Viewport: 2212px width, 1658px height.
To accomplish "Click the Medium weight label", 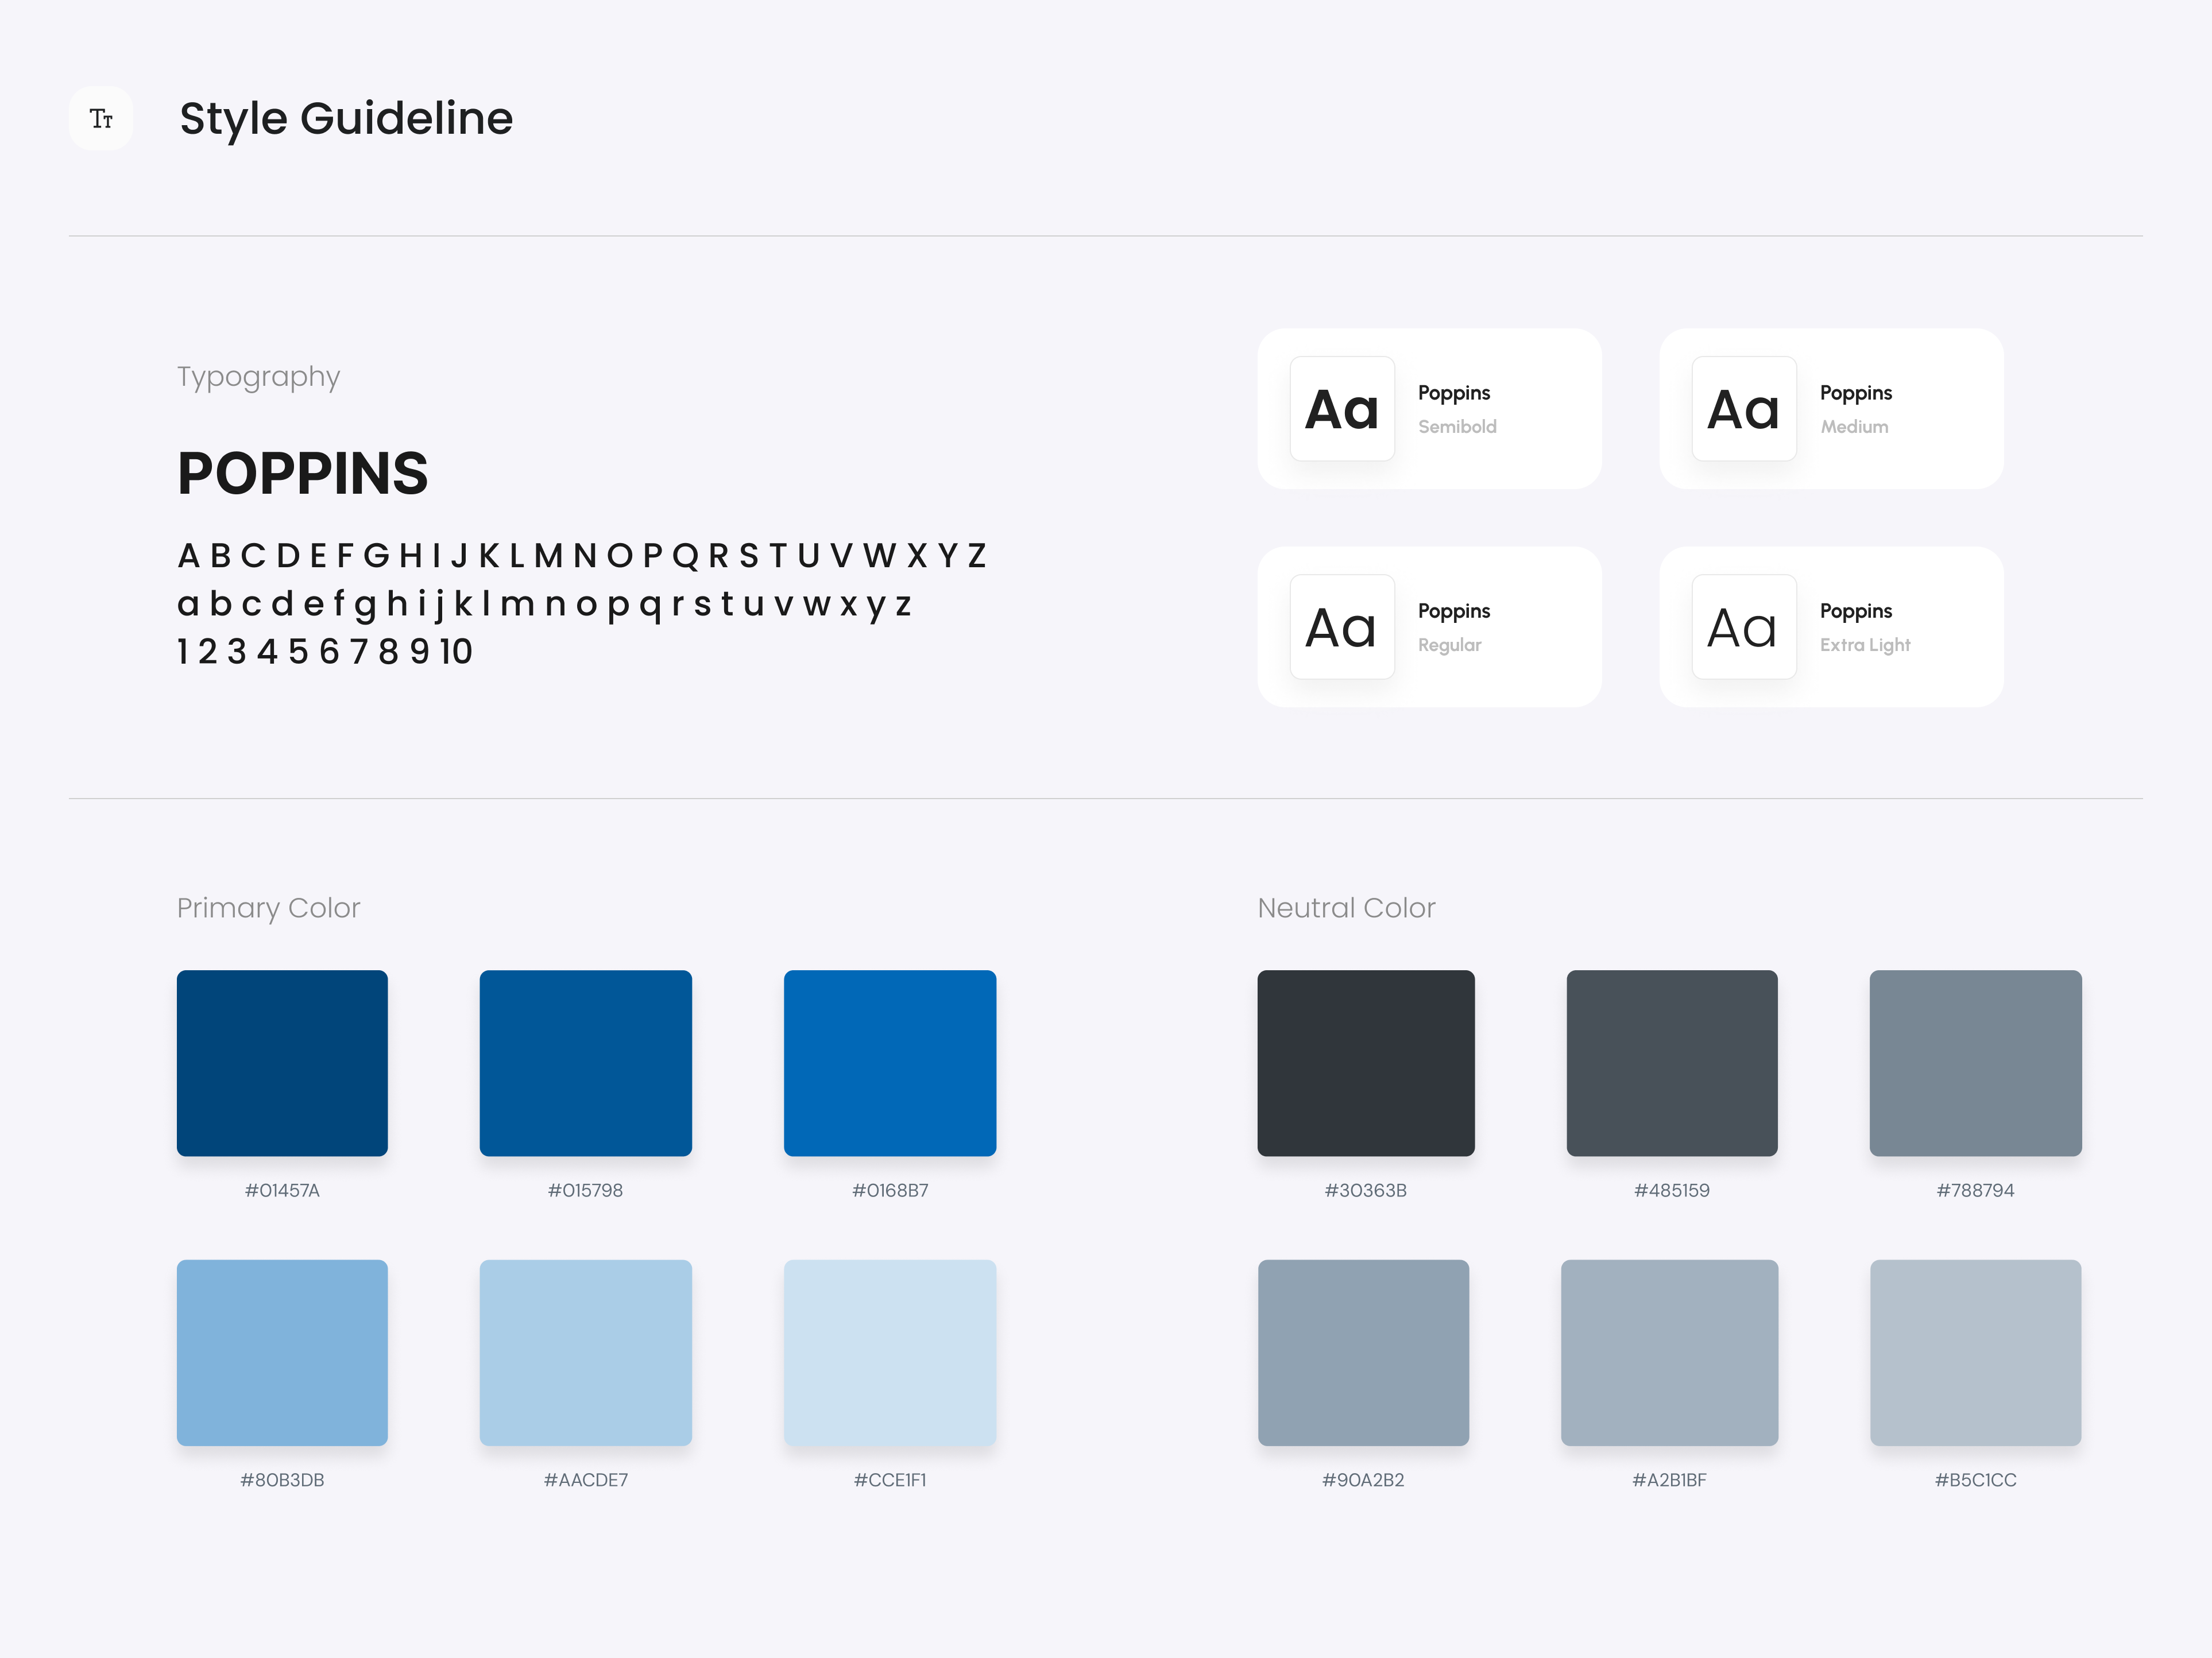I will [x=1854, y=427].
